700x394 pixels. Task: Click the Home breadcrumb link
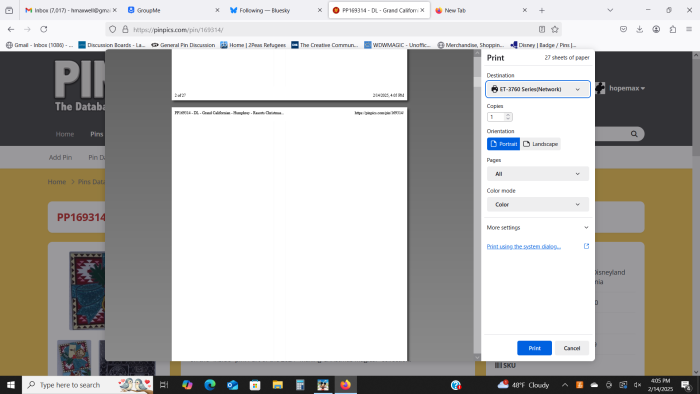57,182
